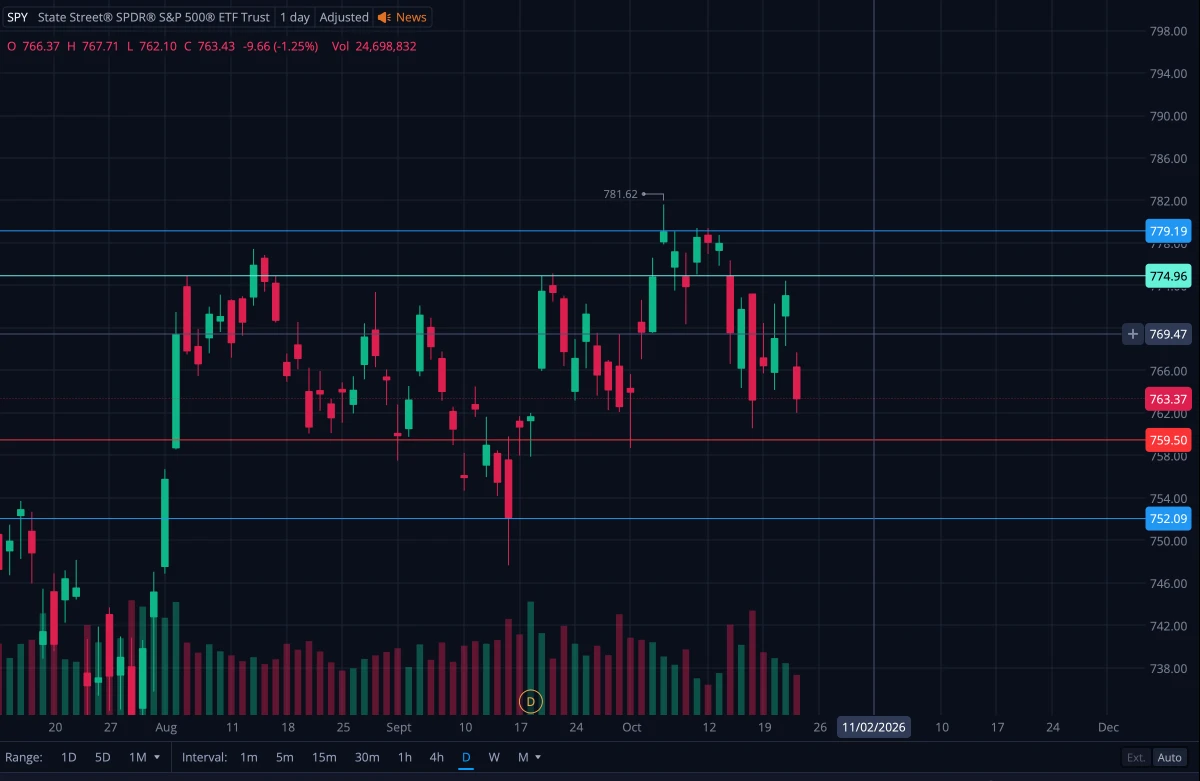Click the 798.00 price axis label
The height and width of the screenshot is (781, 1200).
tap(1168, 31)
